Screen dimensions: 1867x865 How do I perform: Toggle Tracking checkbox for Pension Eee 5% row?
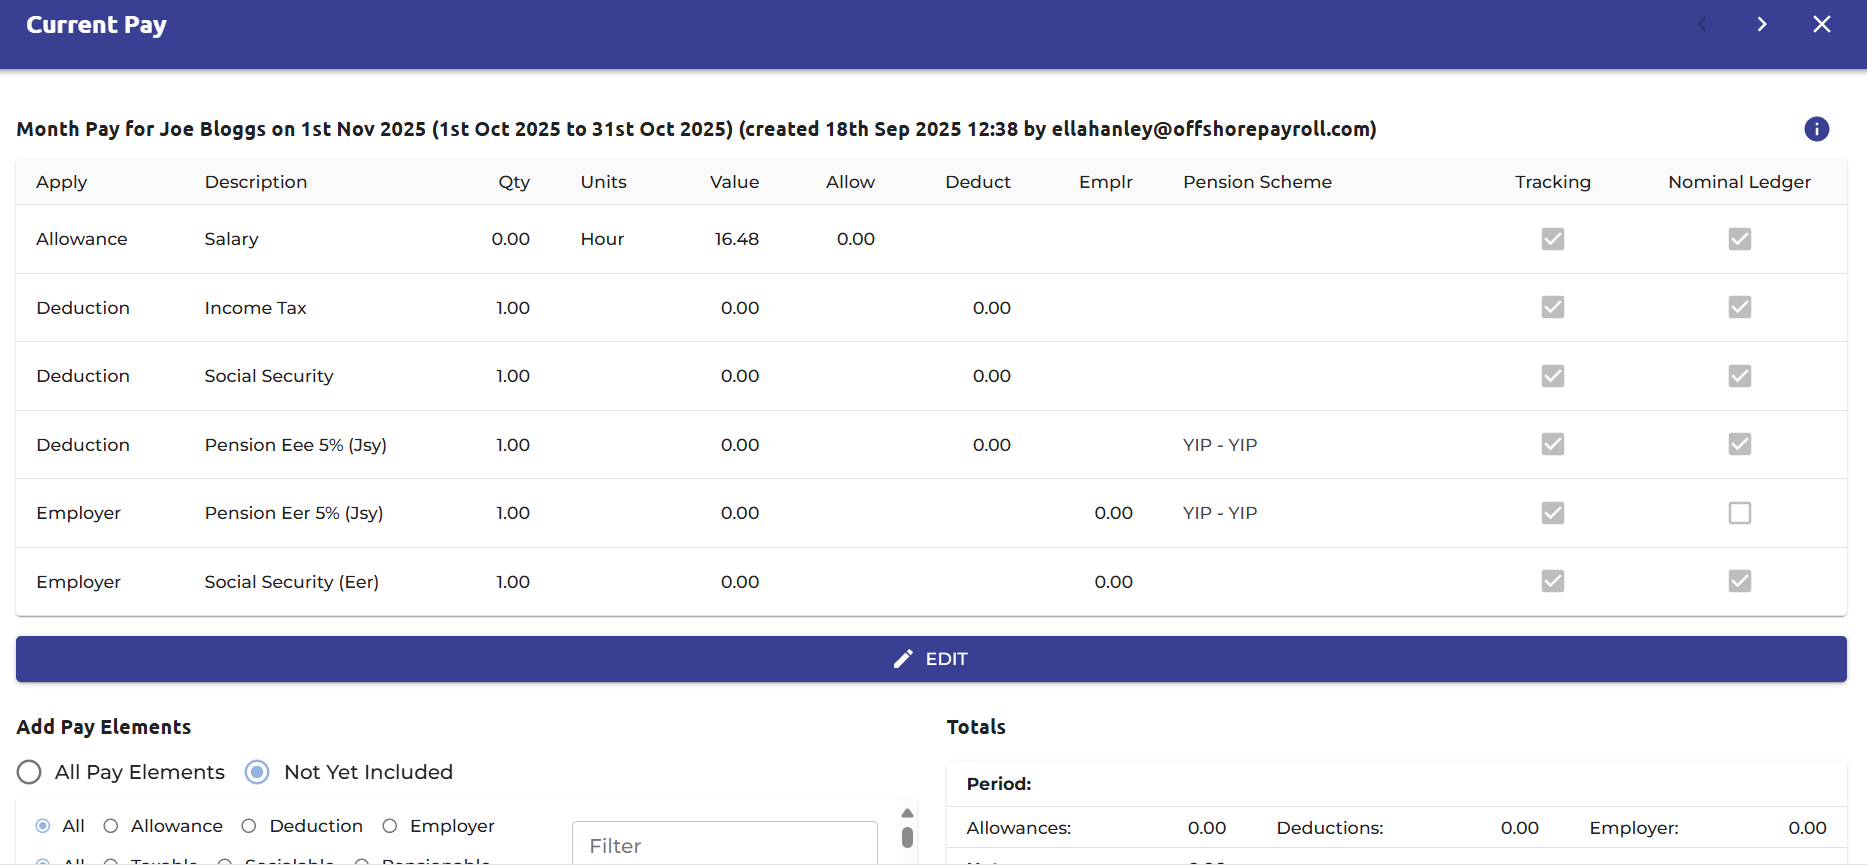pyautogui.click(x=1552, y=444)
